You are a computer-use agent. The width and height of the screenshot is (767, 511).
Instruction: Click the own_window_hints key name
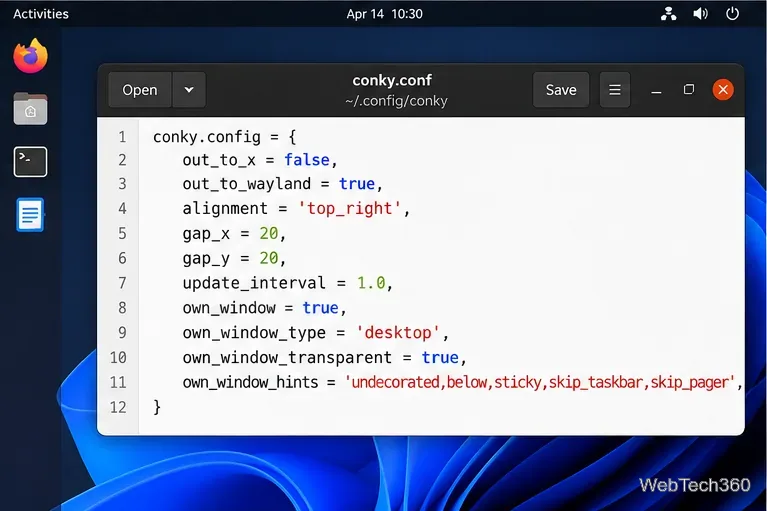250,382
